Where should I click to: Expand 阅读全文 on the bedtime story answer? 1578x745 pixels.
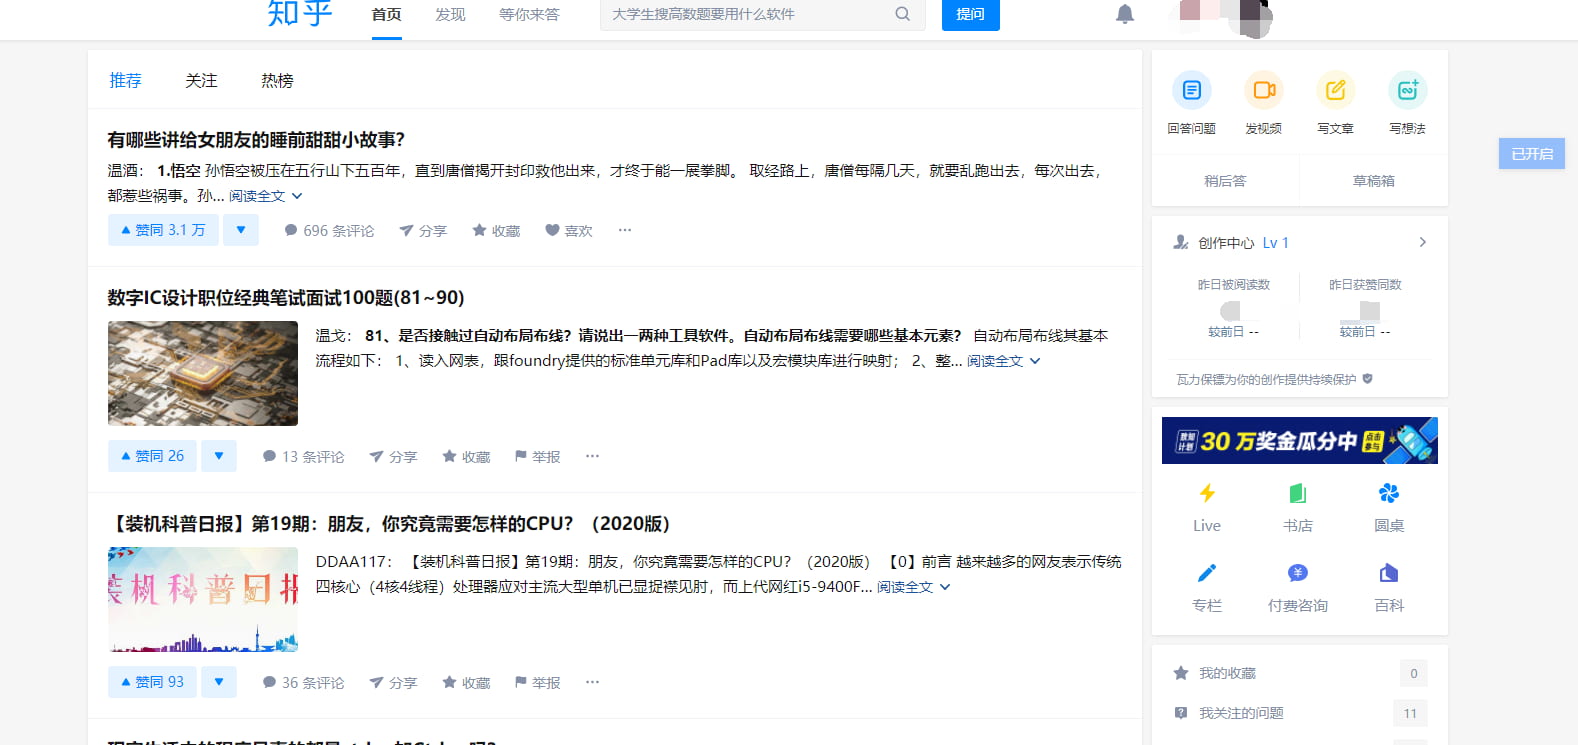click(265, 196)
